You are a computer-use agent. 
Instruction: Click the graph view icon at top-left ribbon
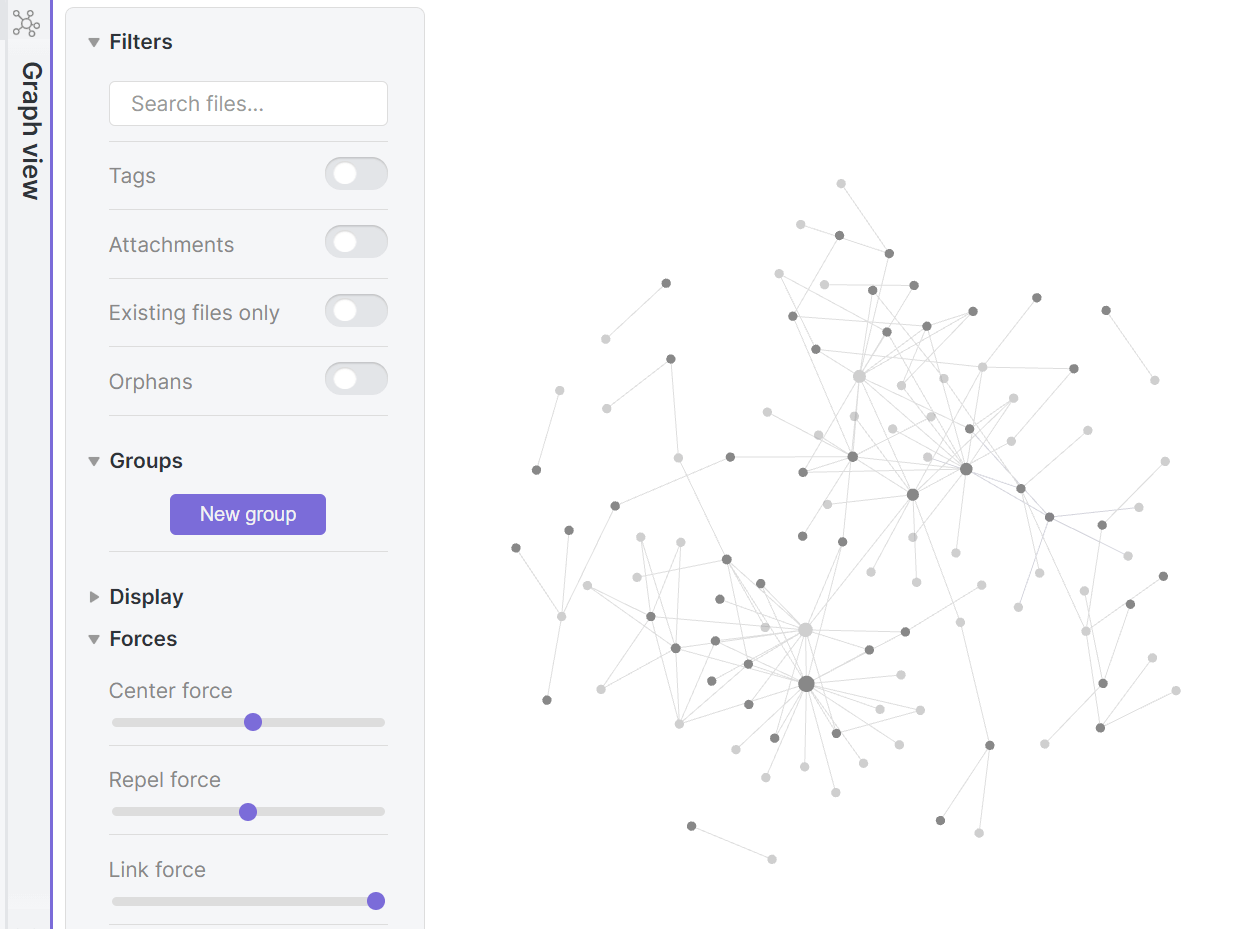click(25, 24)
